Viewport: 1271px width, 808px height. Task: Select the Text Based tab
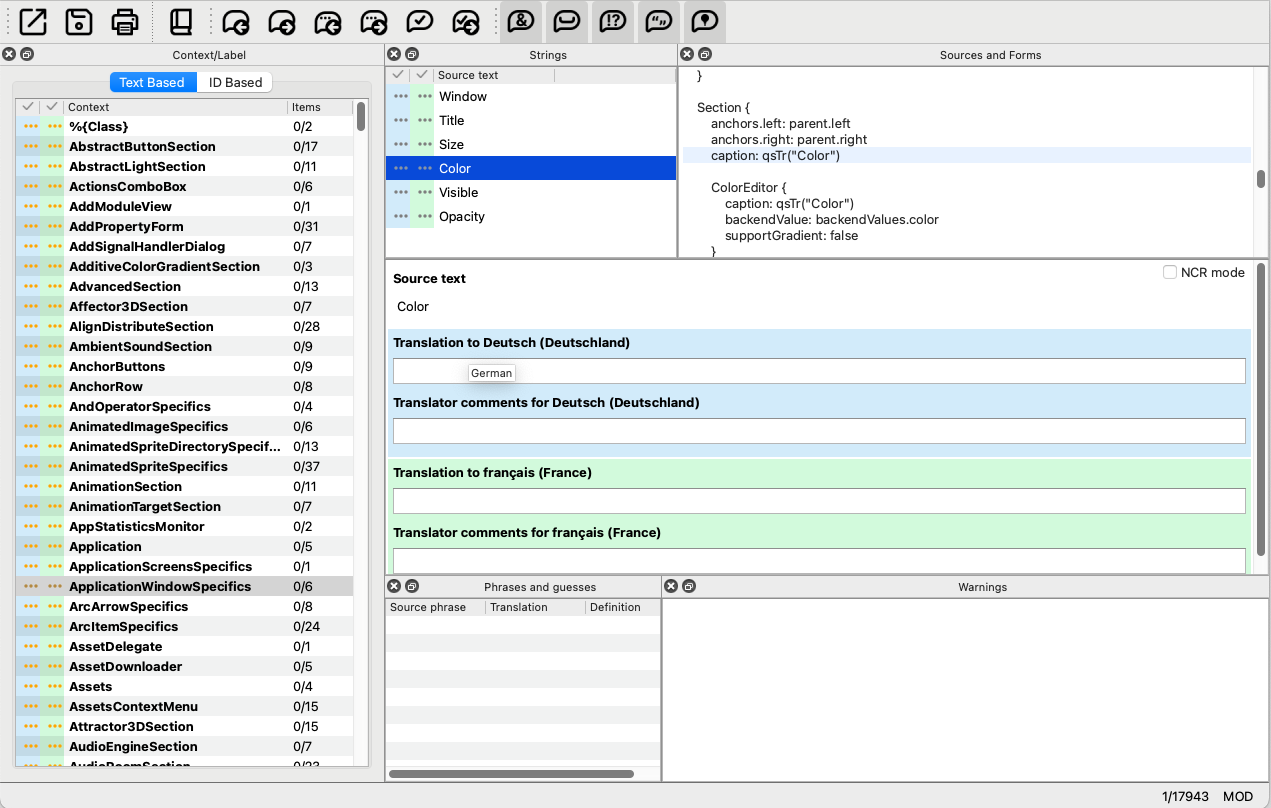click(152, 82)
